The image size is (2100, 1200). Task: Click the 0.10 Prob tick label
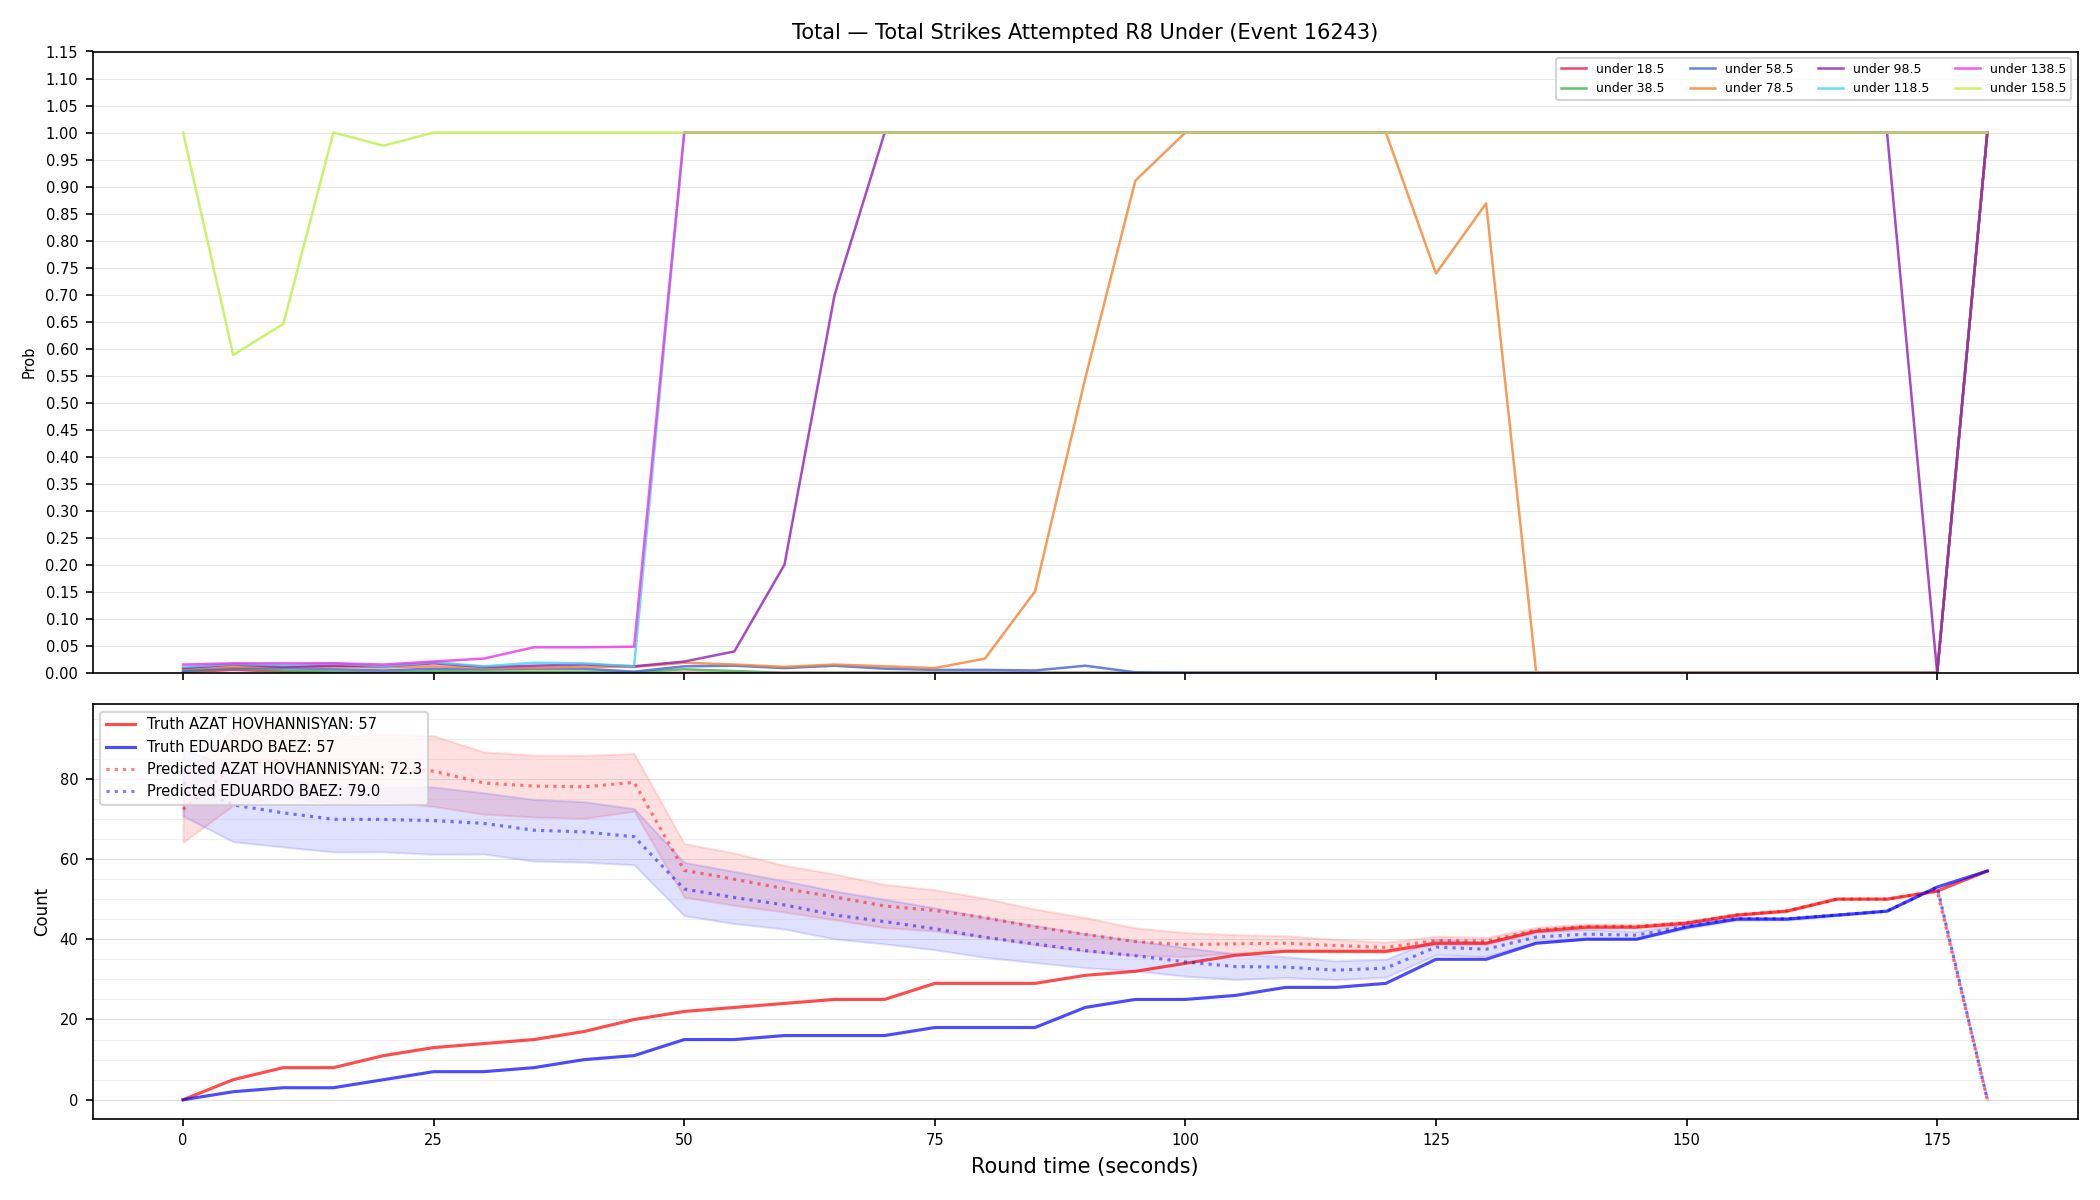[x=62, y=619]
